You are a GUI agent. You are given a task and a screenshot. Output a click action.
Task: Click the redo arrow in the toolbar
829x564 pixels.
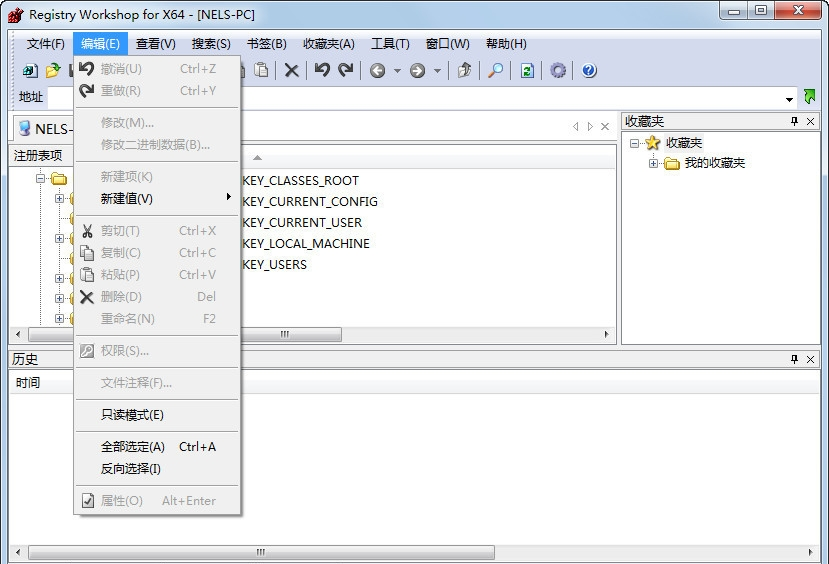[x=346, y=70]
